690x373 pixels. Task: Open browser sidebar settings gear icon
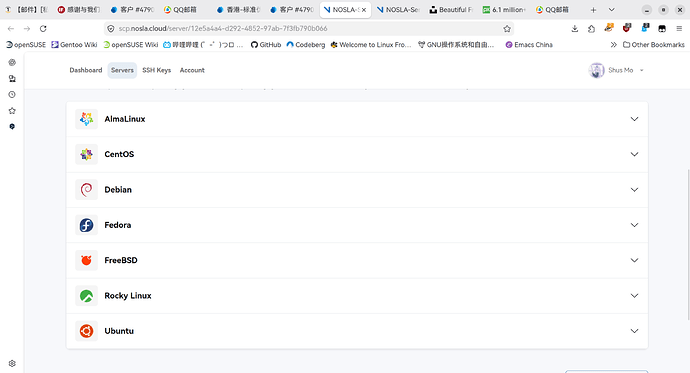[x=12, y=363]
